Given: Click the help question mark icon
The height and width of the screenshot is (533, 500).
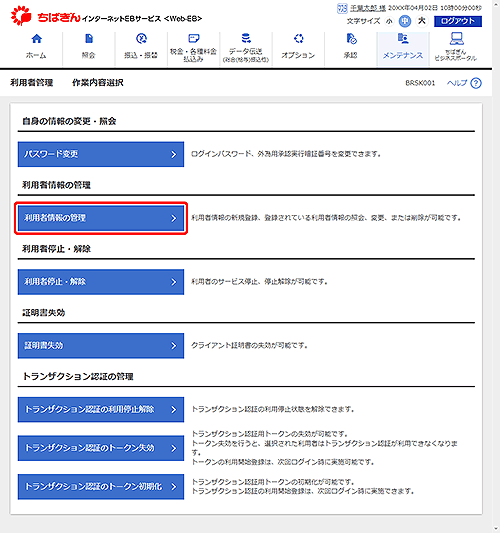Looking at the screenshot, I should click(x=476, y=83).
